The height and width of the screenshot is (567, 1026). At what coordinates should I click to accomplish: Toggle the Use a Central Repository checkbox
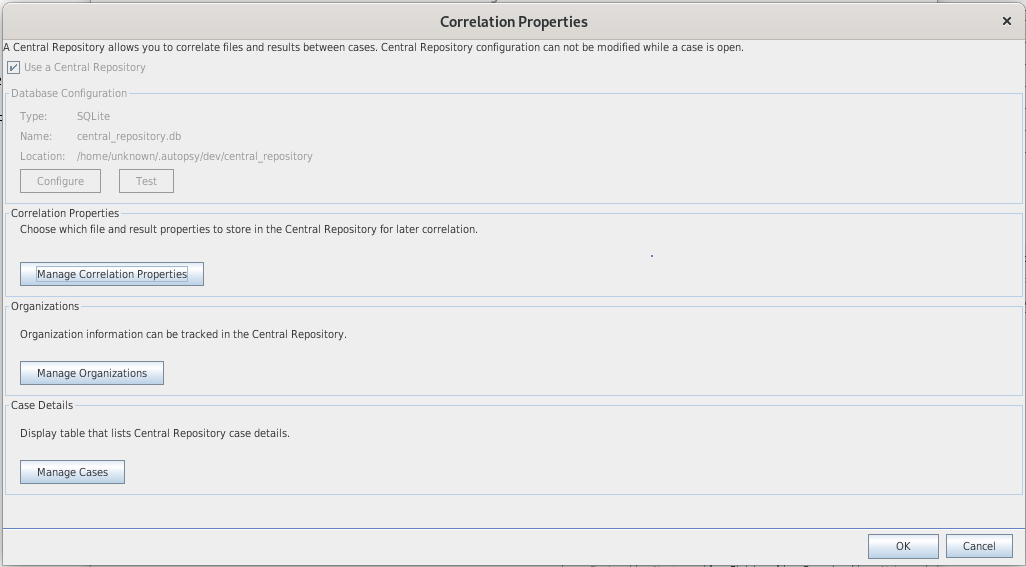[14, 68]
